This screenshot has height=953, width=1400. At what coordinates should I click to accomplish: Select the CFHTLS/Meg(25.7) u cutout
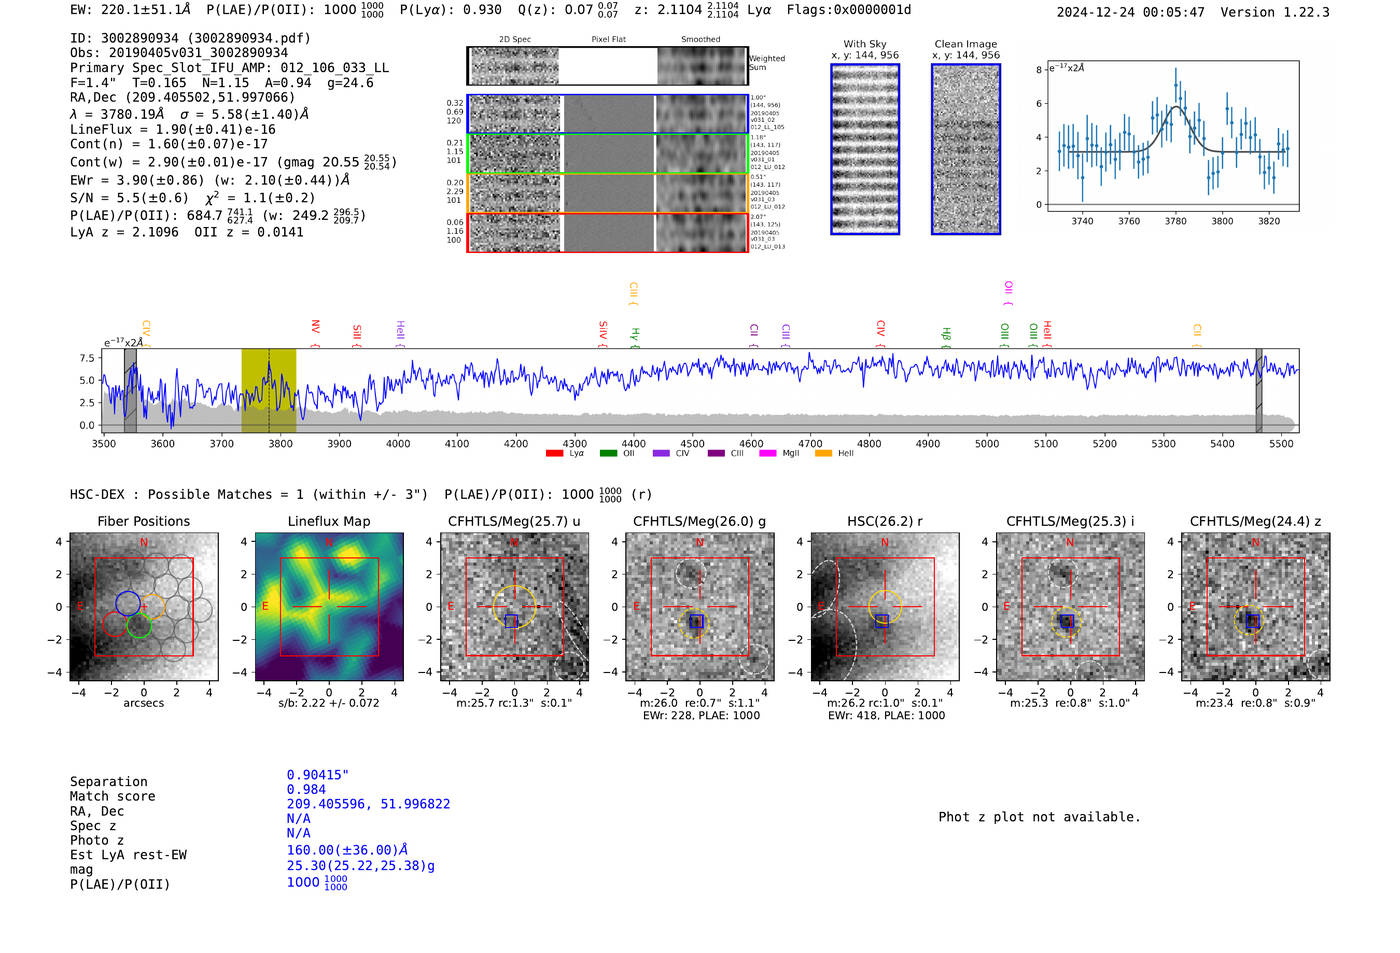[514, 607]
